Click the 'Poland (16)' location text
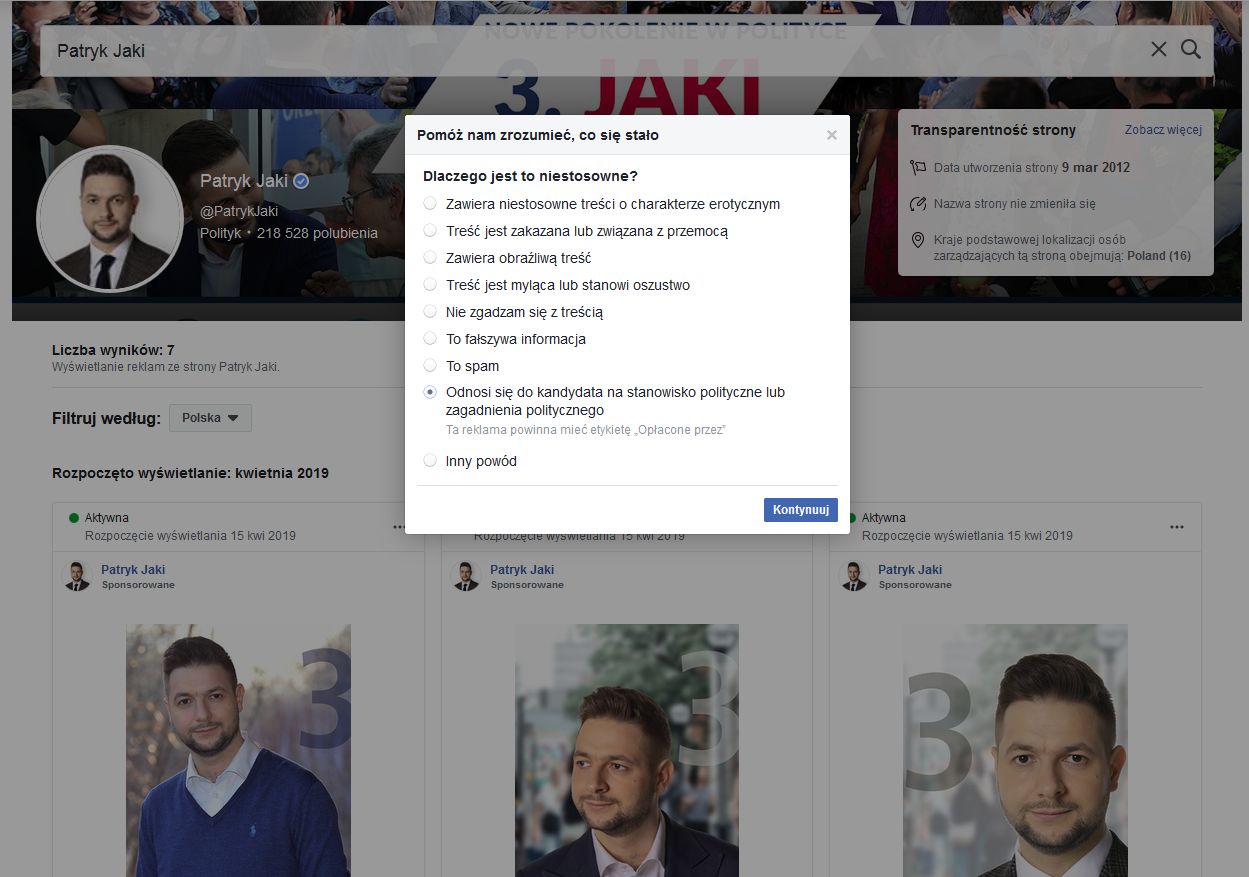1249x877 pixels. tap(1159, 255)
